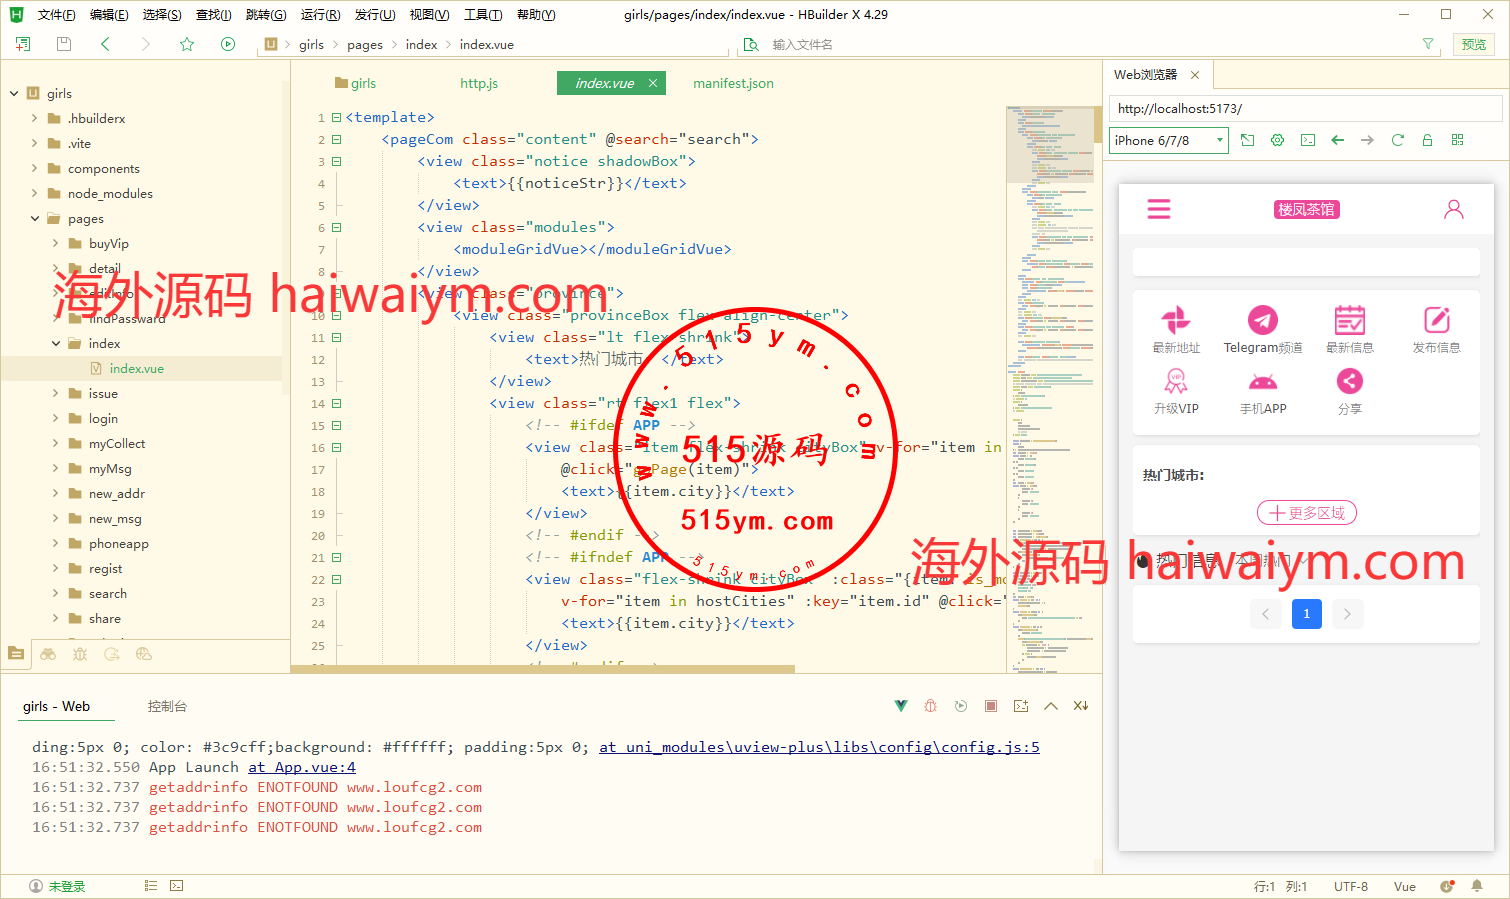Click the 预览 preview button
The height and width of the screenshot is (899, 1510).
tap(1473, 44)
